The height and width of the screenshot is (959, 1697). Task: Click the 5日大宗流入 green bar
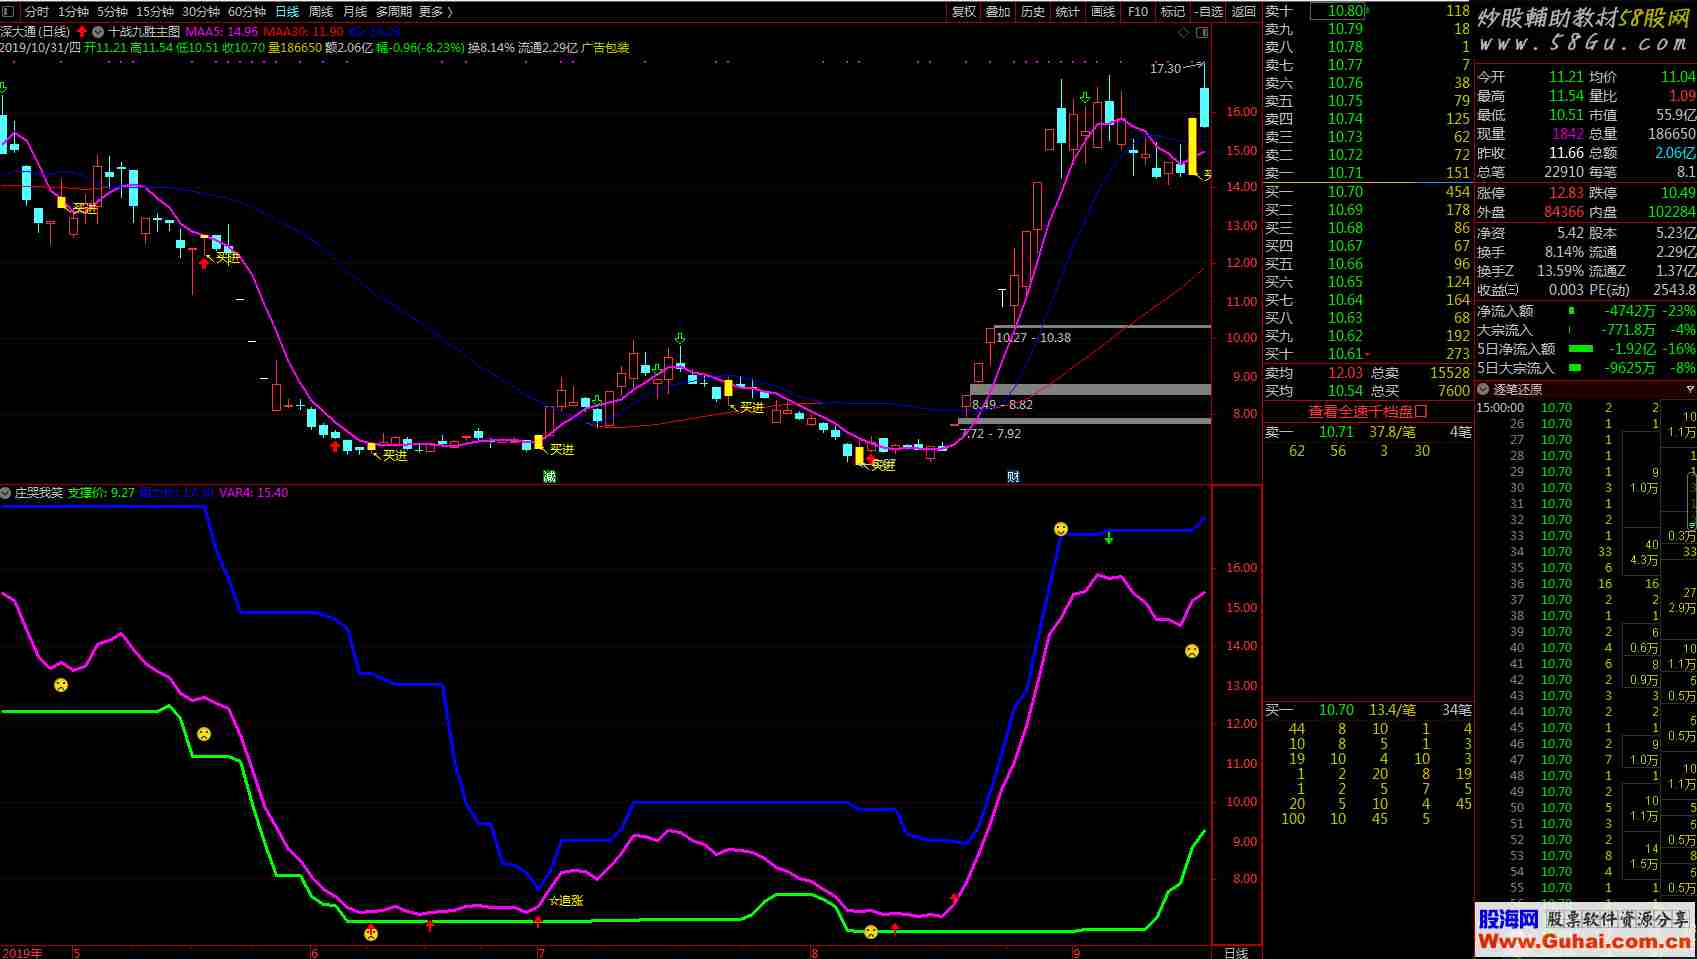(x=1574, y=368)
